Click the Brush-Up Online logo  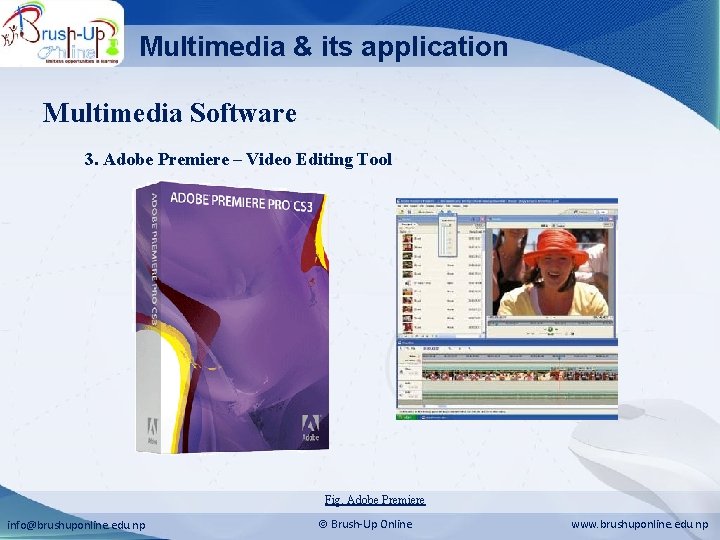(62, 33)
